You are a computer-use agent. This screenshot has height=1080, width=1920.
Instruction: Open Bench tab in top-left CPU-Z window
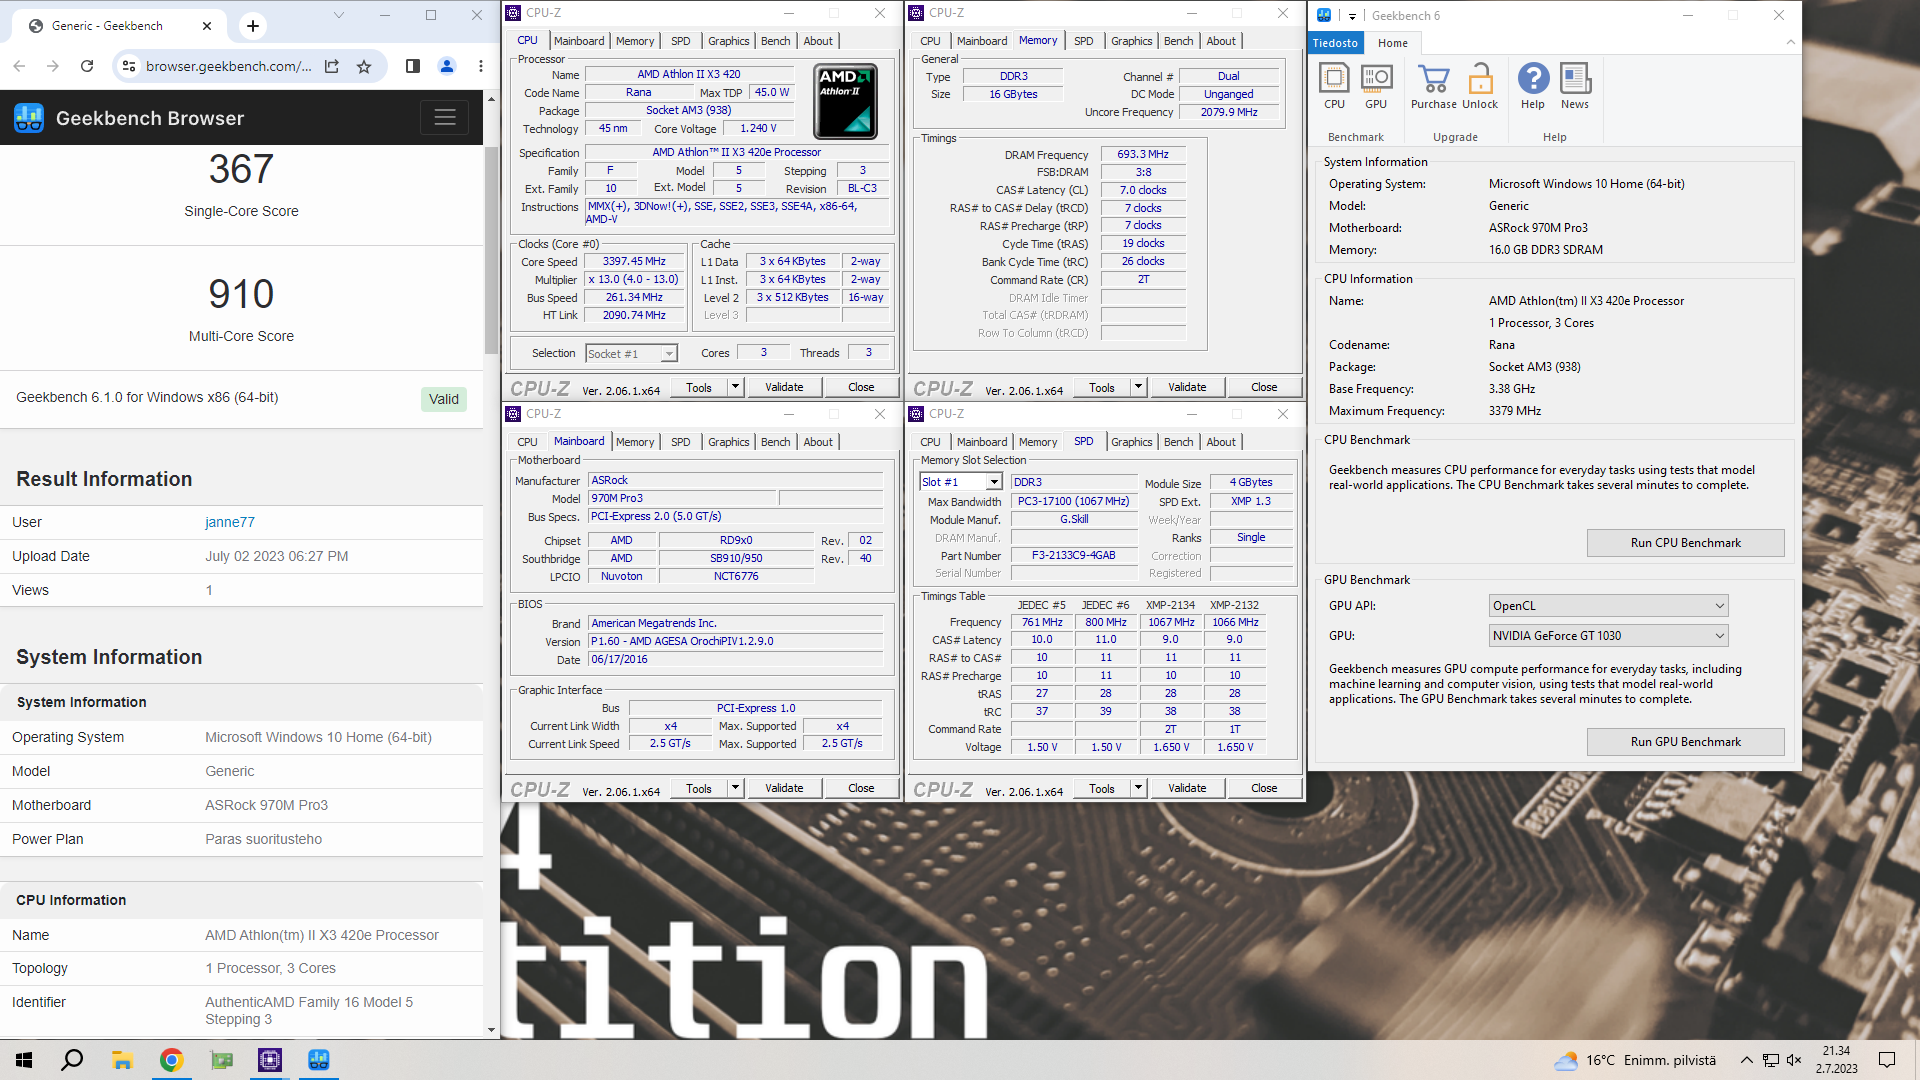(x=775, y=41)
